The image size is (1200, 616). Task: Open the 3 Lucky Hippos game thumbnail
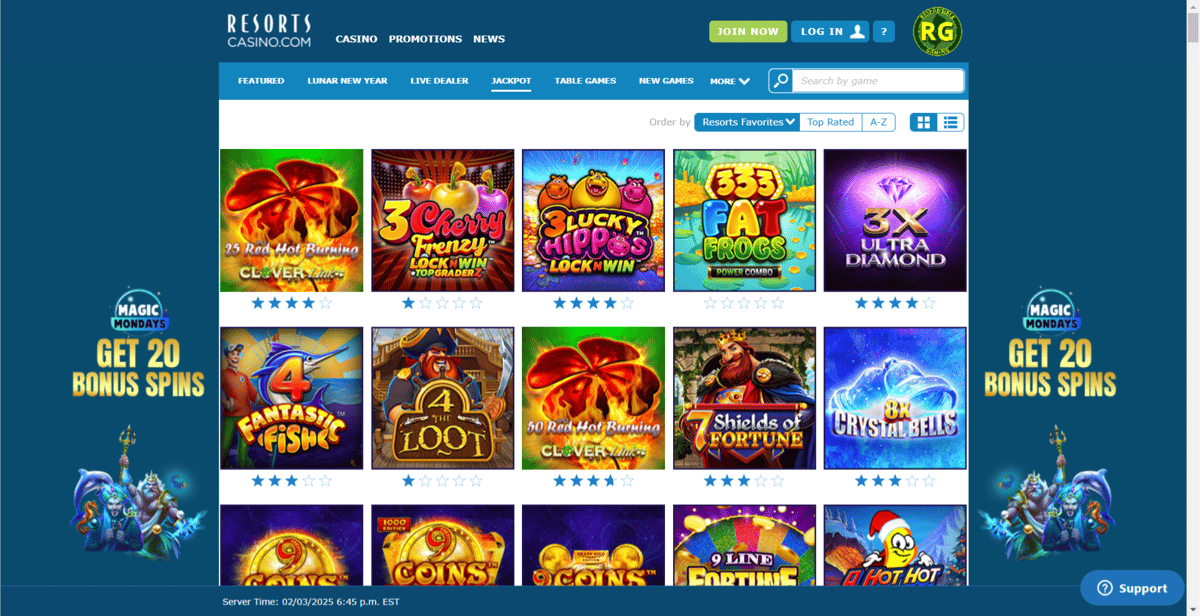tap(594, 221)
